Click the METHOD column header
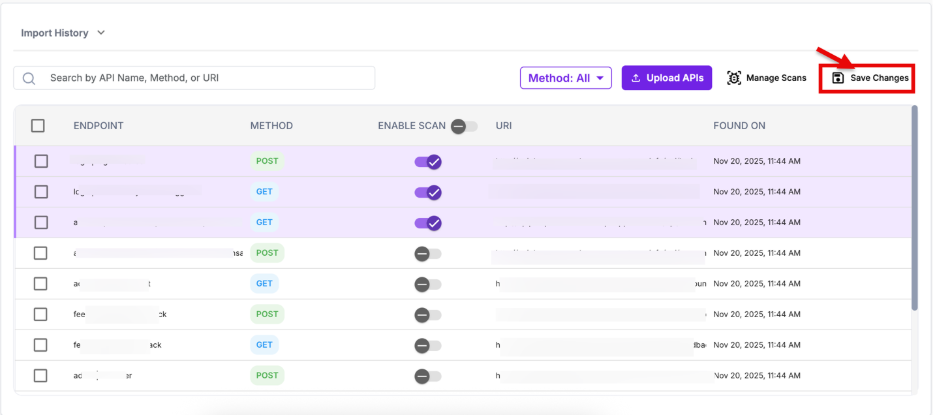 click(x=272, y=126)
